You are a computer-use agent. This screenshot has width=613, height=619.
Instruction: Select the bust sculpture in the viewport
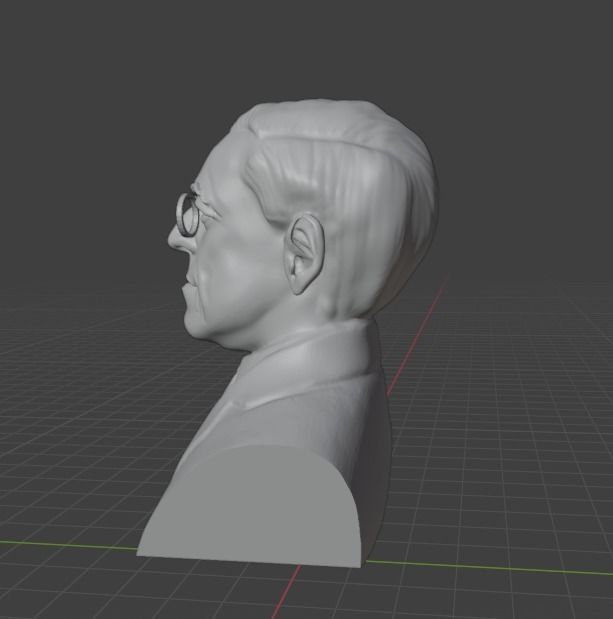coord(288,332)
